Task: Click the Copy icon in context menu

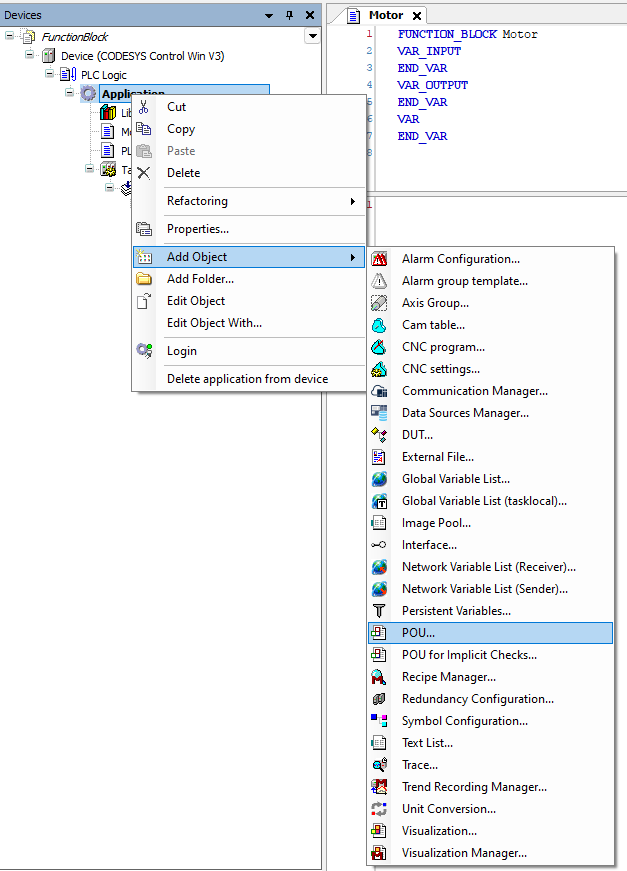Action: click(x=144, y=129)
